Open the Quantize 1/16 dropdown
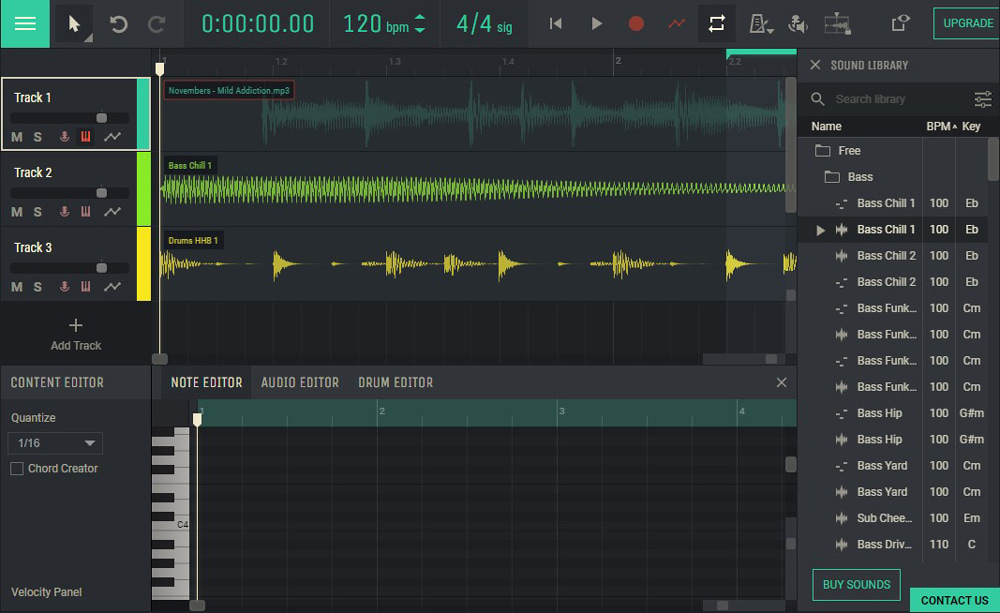The height and width of the screenshot is (613, 1000). click(54, 443)
